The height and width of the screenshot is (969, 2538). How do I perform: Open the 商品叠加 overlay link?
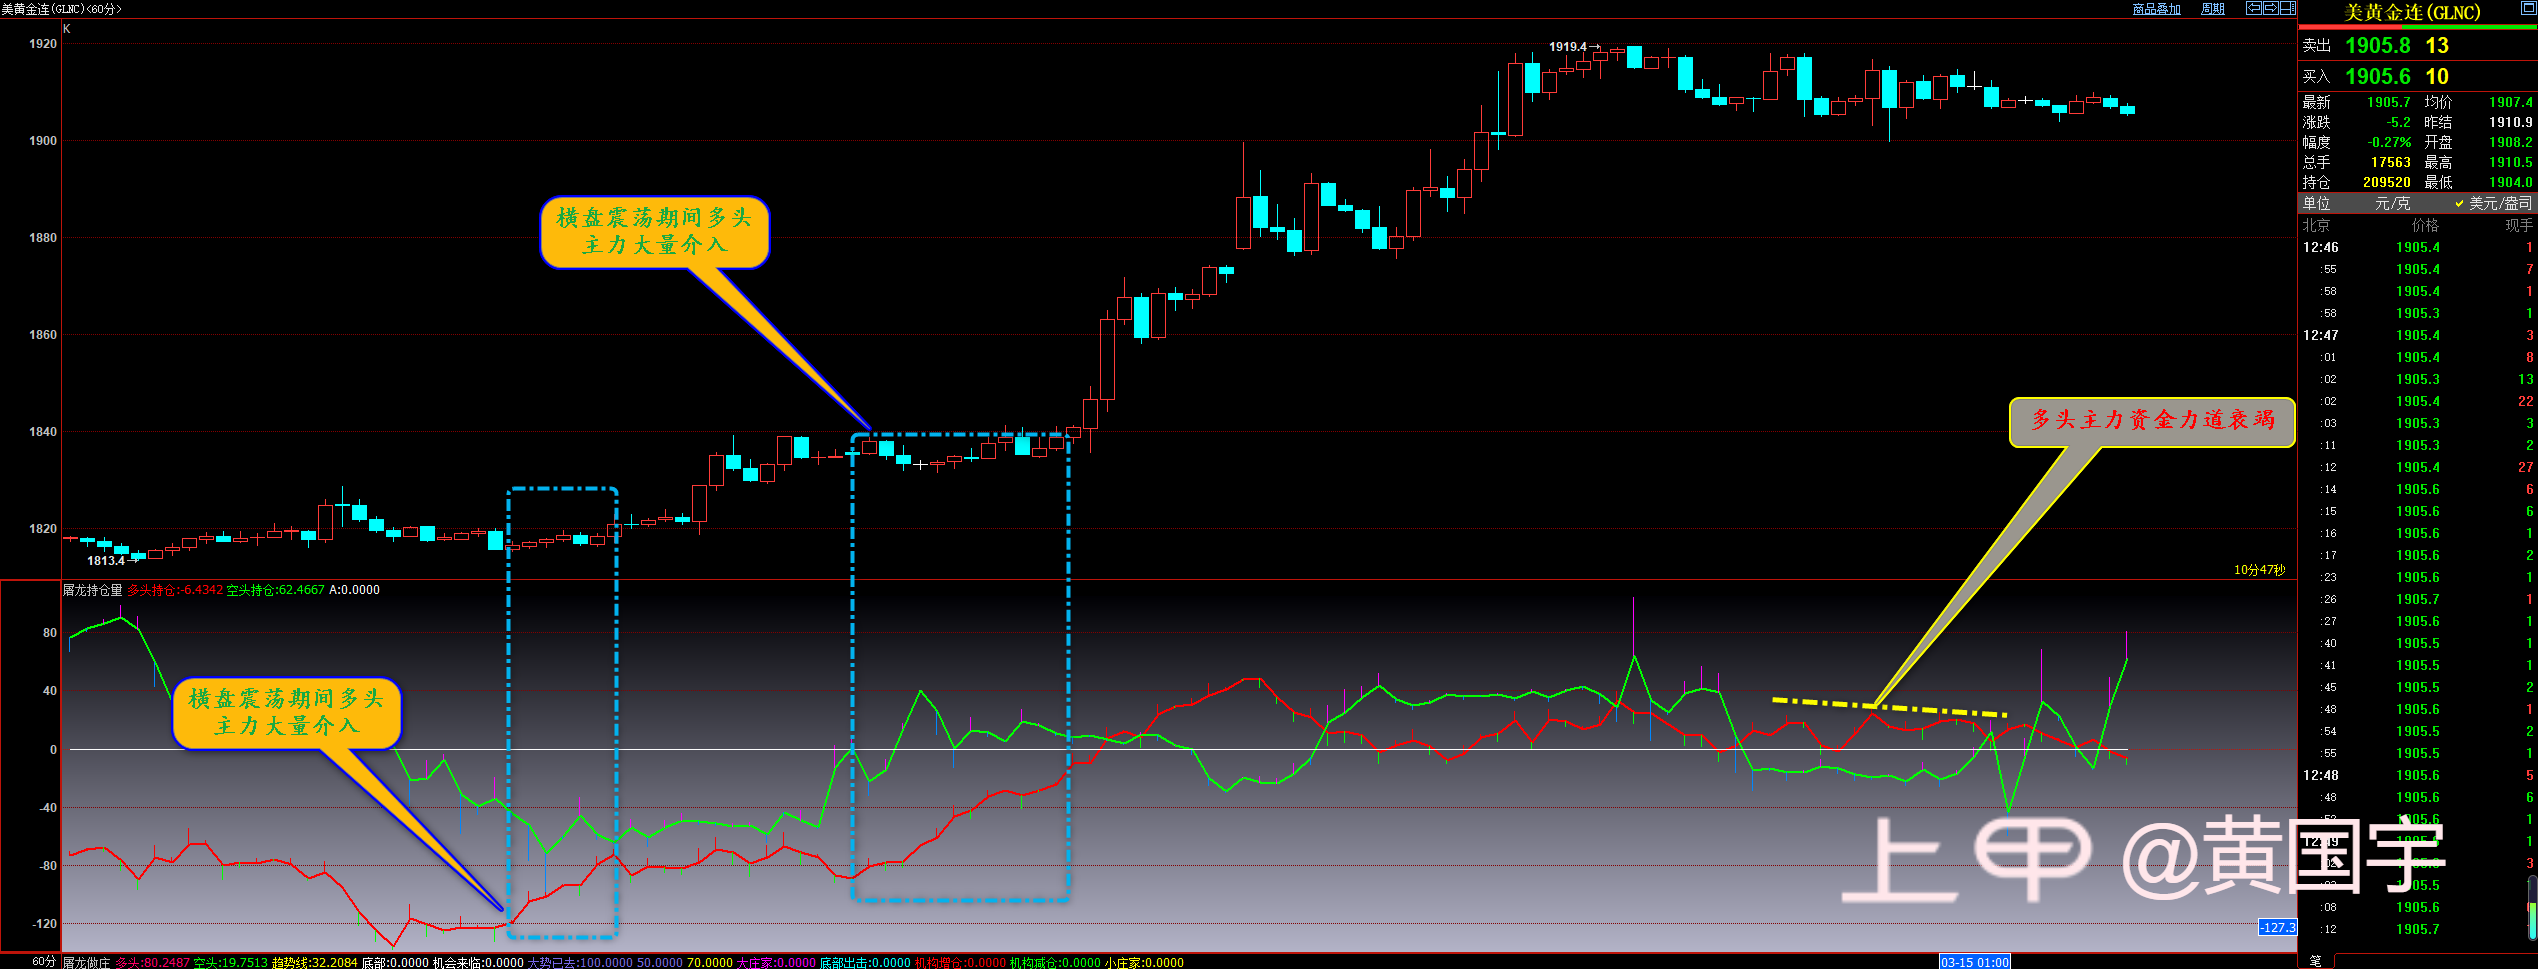pos(2156,9)
